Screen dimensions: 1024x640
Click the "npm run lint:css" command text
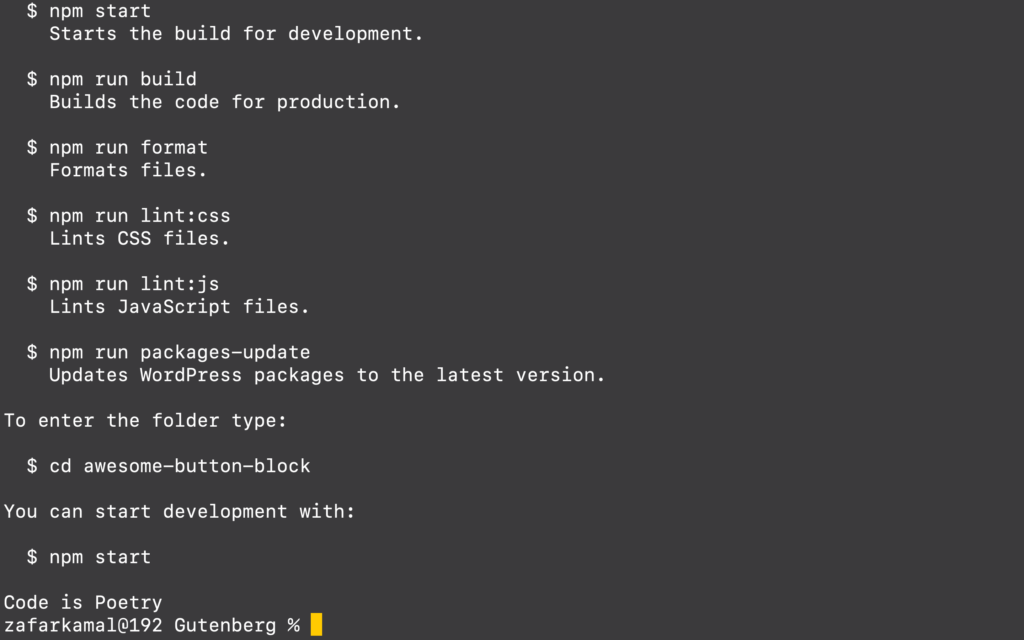(x=140, y=215)
